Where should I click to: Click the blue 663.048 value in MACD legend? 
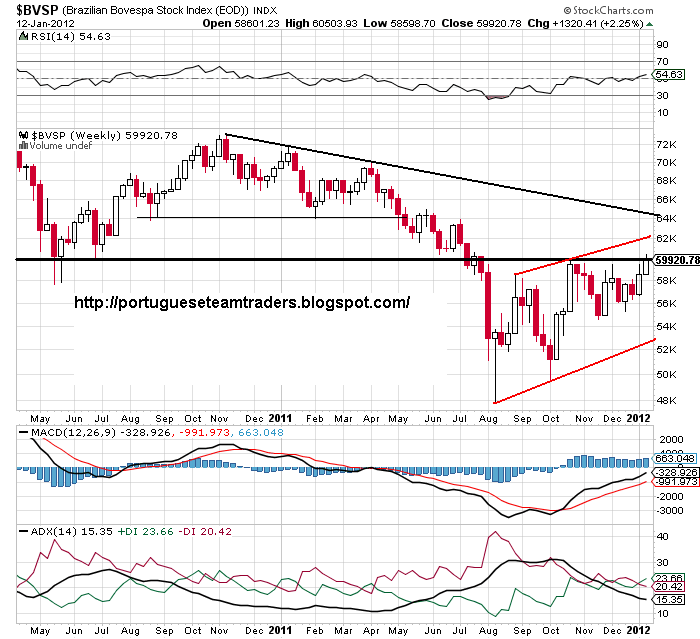(x=261, y=432)
